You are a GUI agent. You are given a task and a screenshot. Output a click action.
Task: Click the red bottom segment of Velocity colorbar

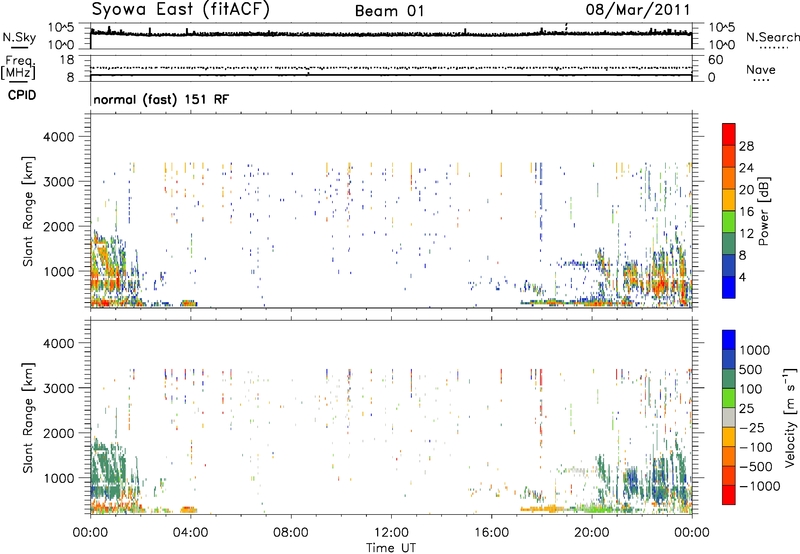tap(729, 495)
